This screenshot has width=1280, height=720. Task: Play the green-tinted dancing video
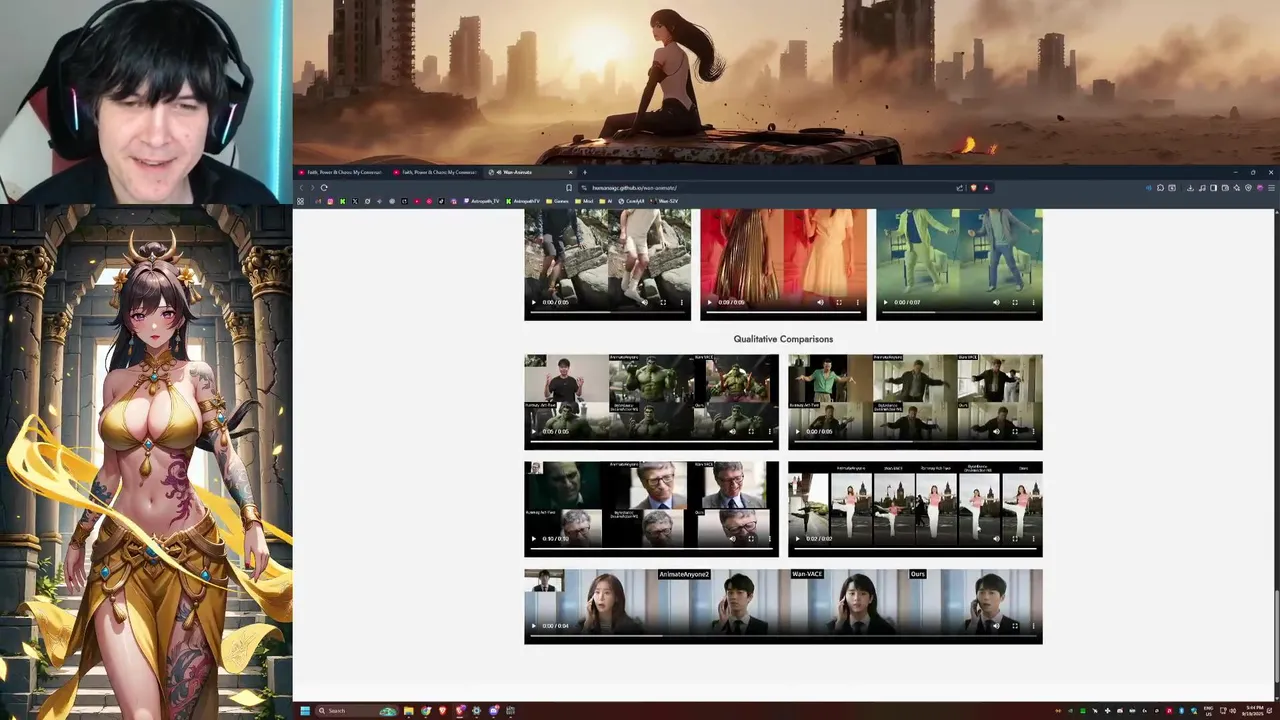coord(885,302)
